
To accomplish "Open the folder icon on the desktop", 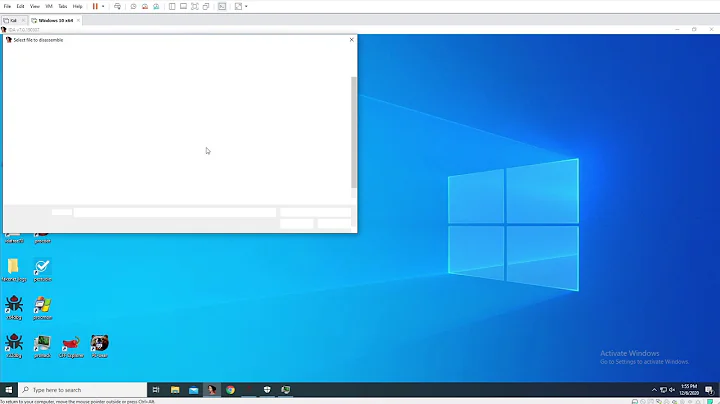I will [x=13, y=269].
